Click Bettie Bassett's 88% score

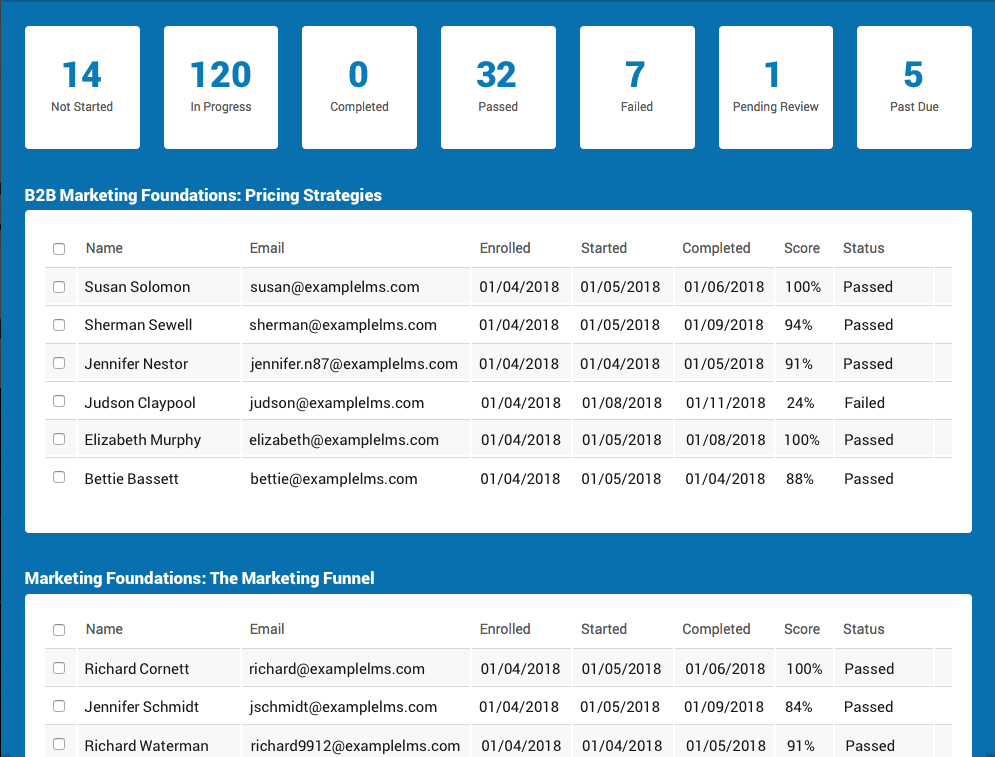(x=800, y=478)
